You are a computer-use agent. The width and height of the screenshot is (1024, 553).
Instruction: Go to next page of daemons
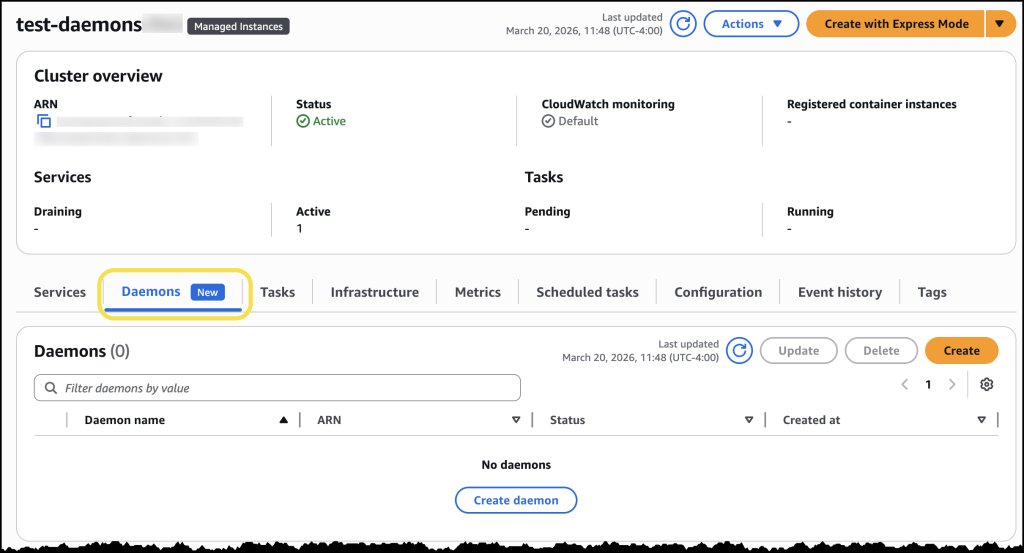point(952,385)
